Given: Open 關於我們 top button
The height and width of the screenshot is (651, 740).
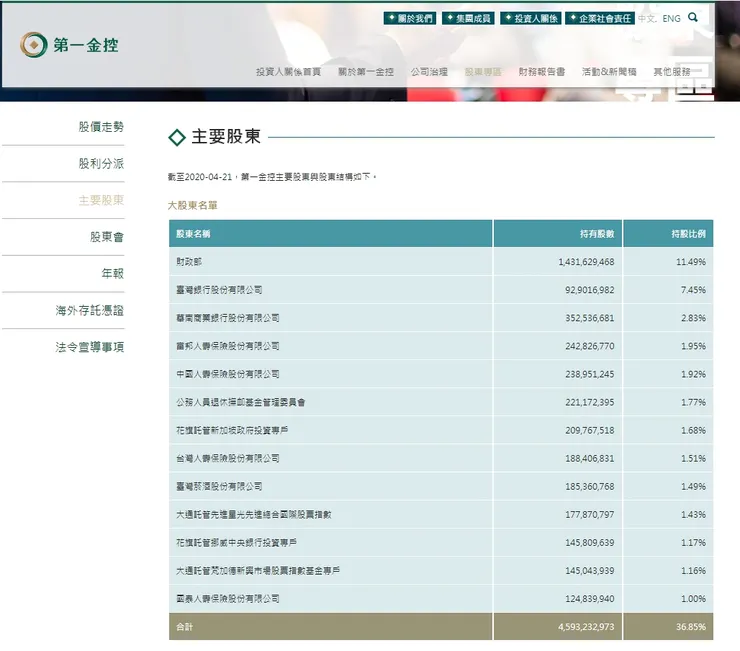Looking at the screenshot, I should [x=410, y=18].
